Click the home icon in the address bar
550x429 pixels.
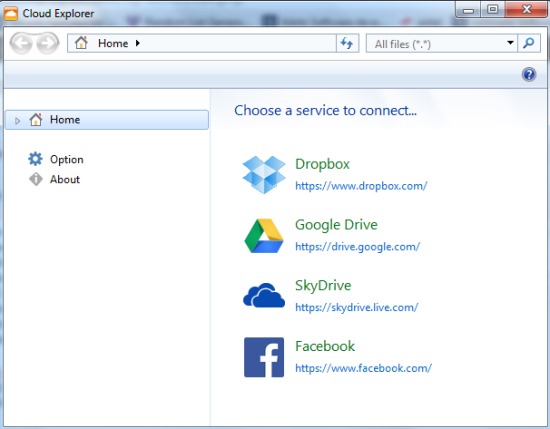point(81,43)
